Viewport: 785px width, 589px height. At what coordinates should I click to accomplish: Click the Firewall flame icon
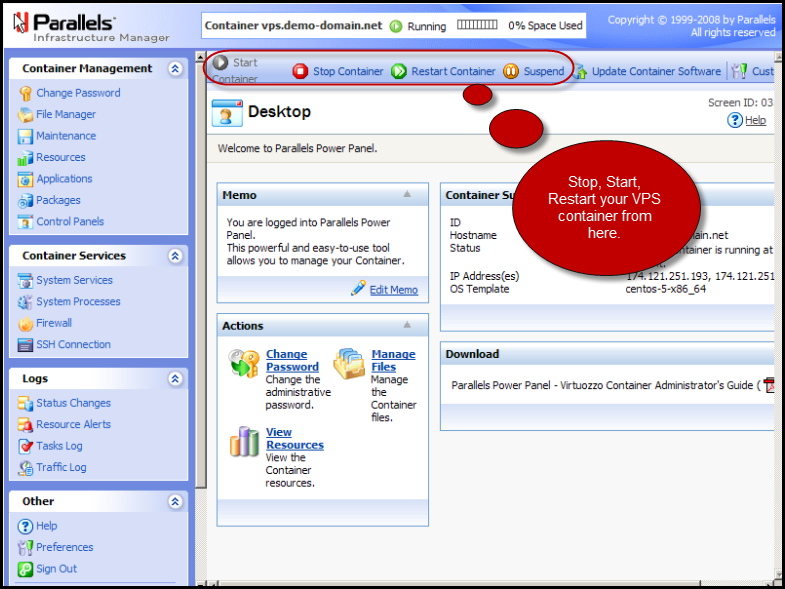[x=25, y=324]
